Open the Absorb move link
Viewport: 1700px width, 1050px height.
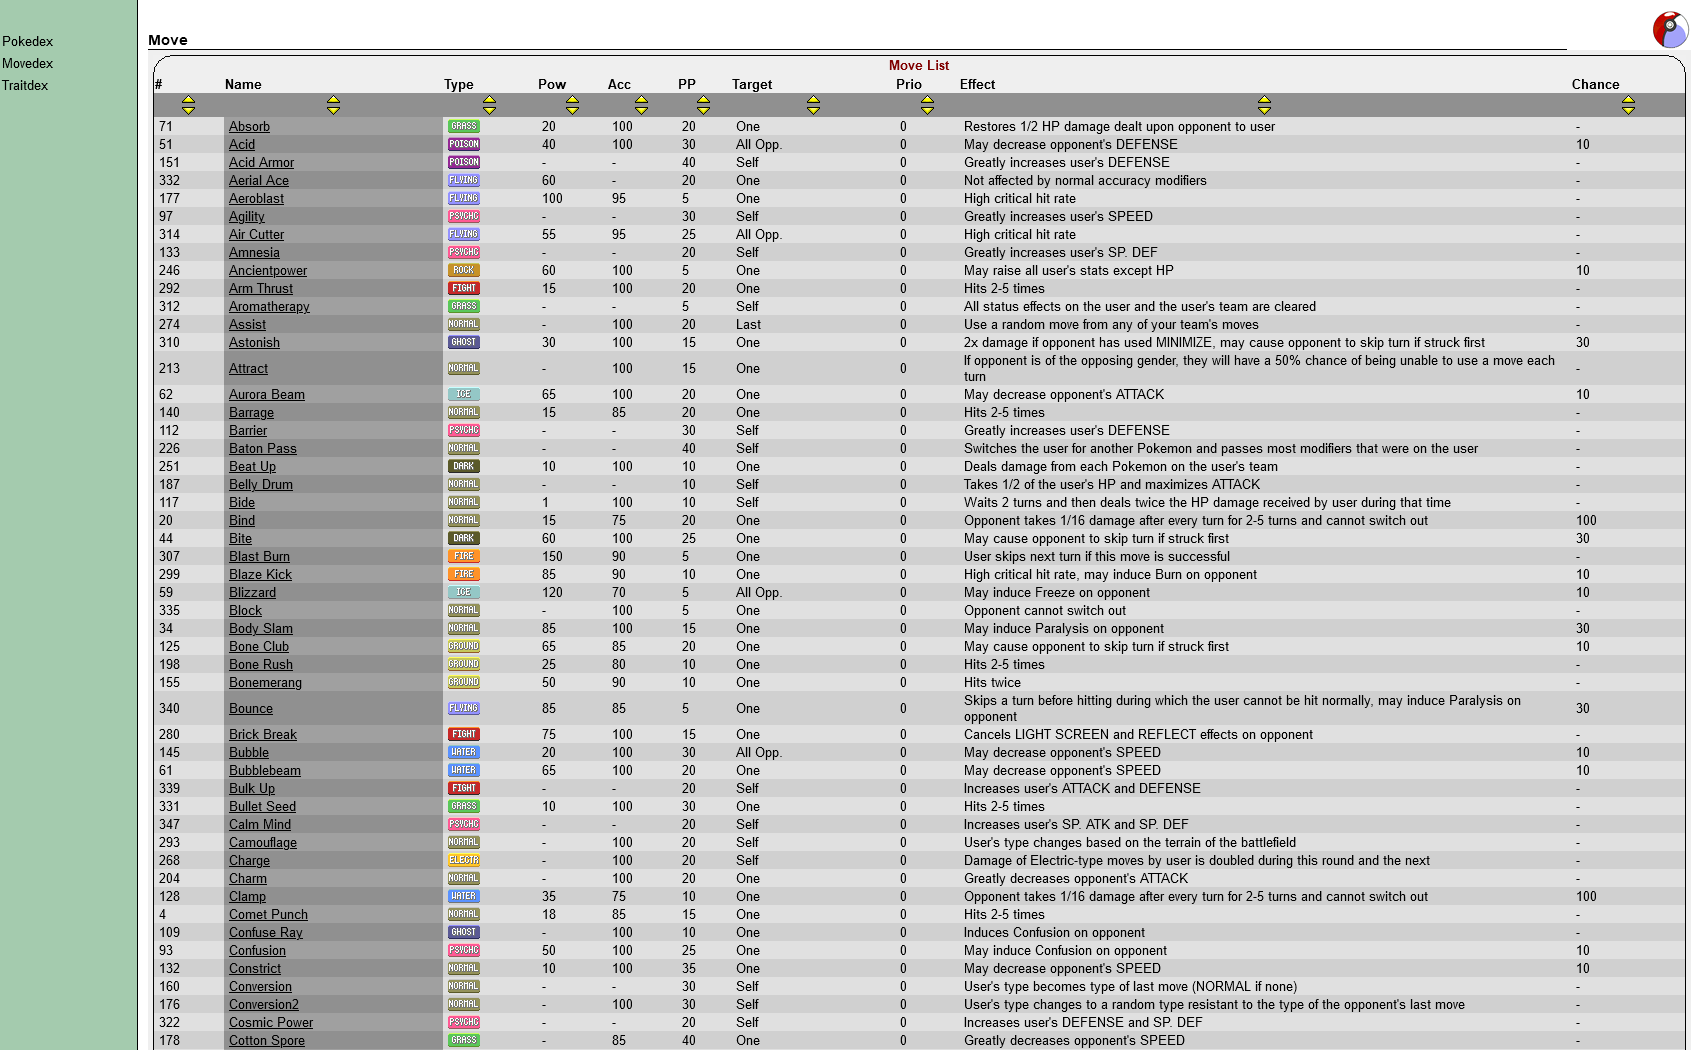[x=249, y=126]
